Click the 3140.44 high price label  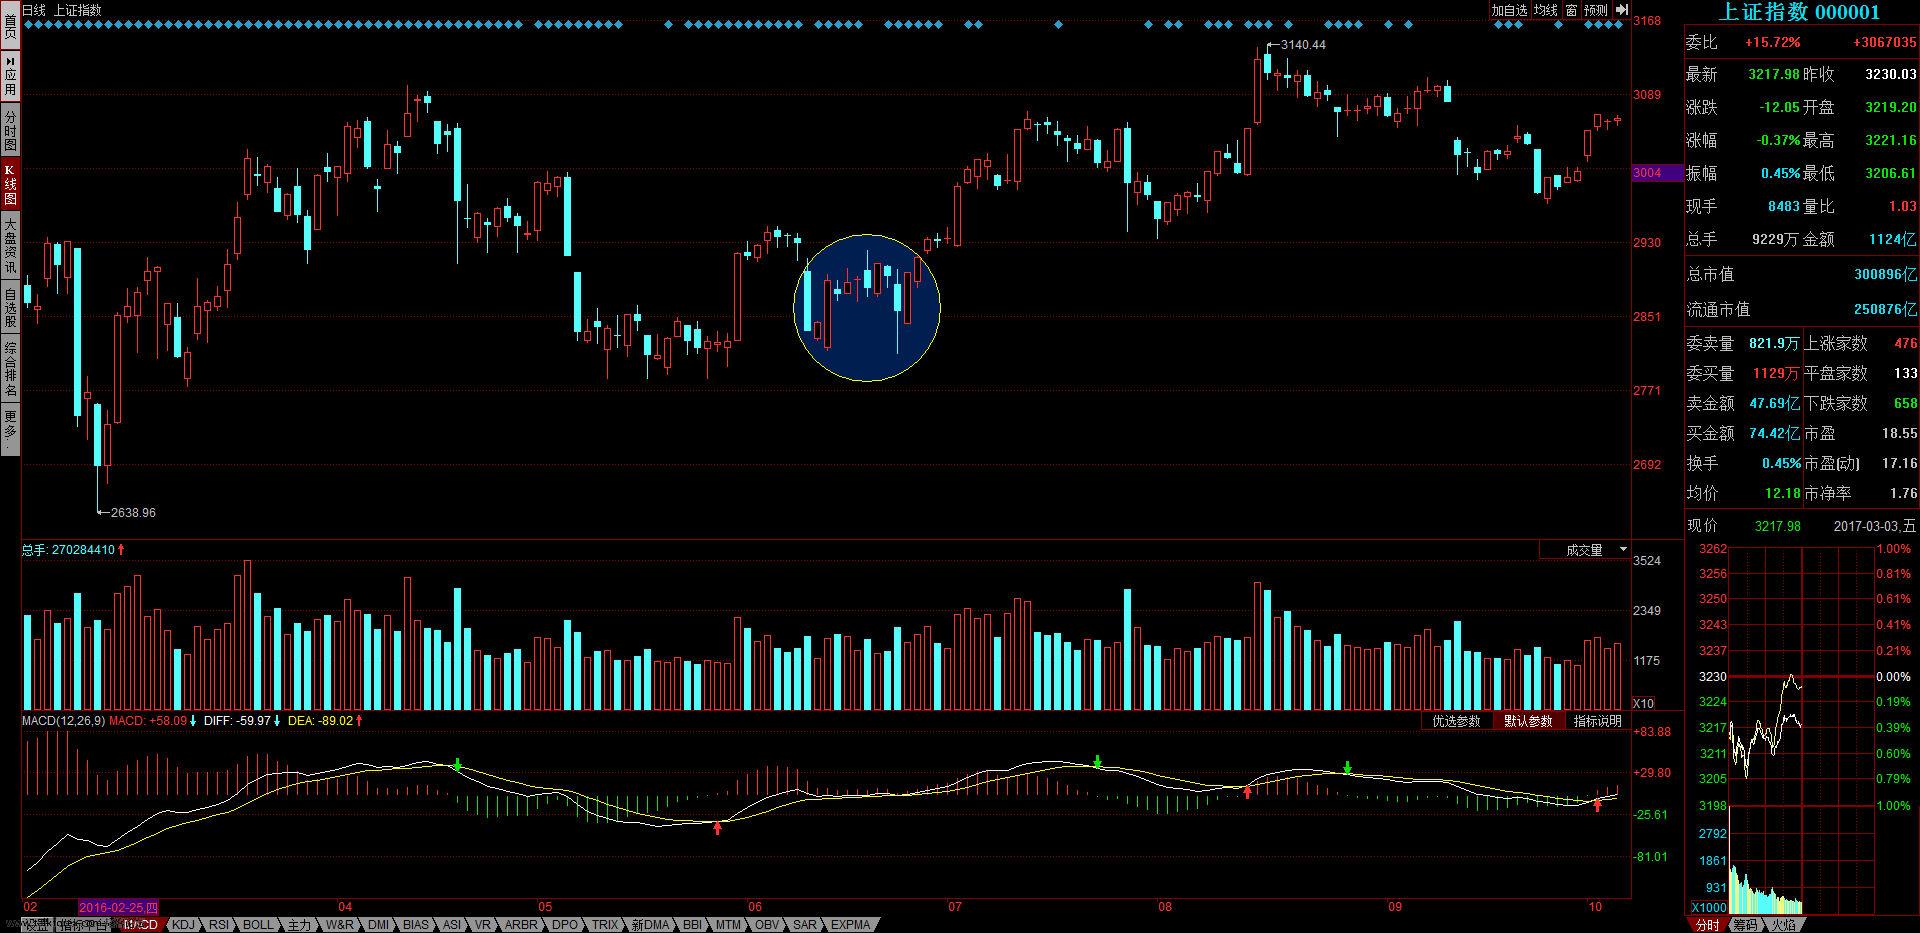click(1303, 45)
